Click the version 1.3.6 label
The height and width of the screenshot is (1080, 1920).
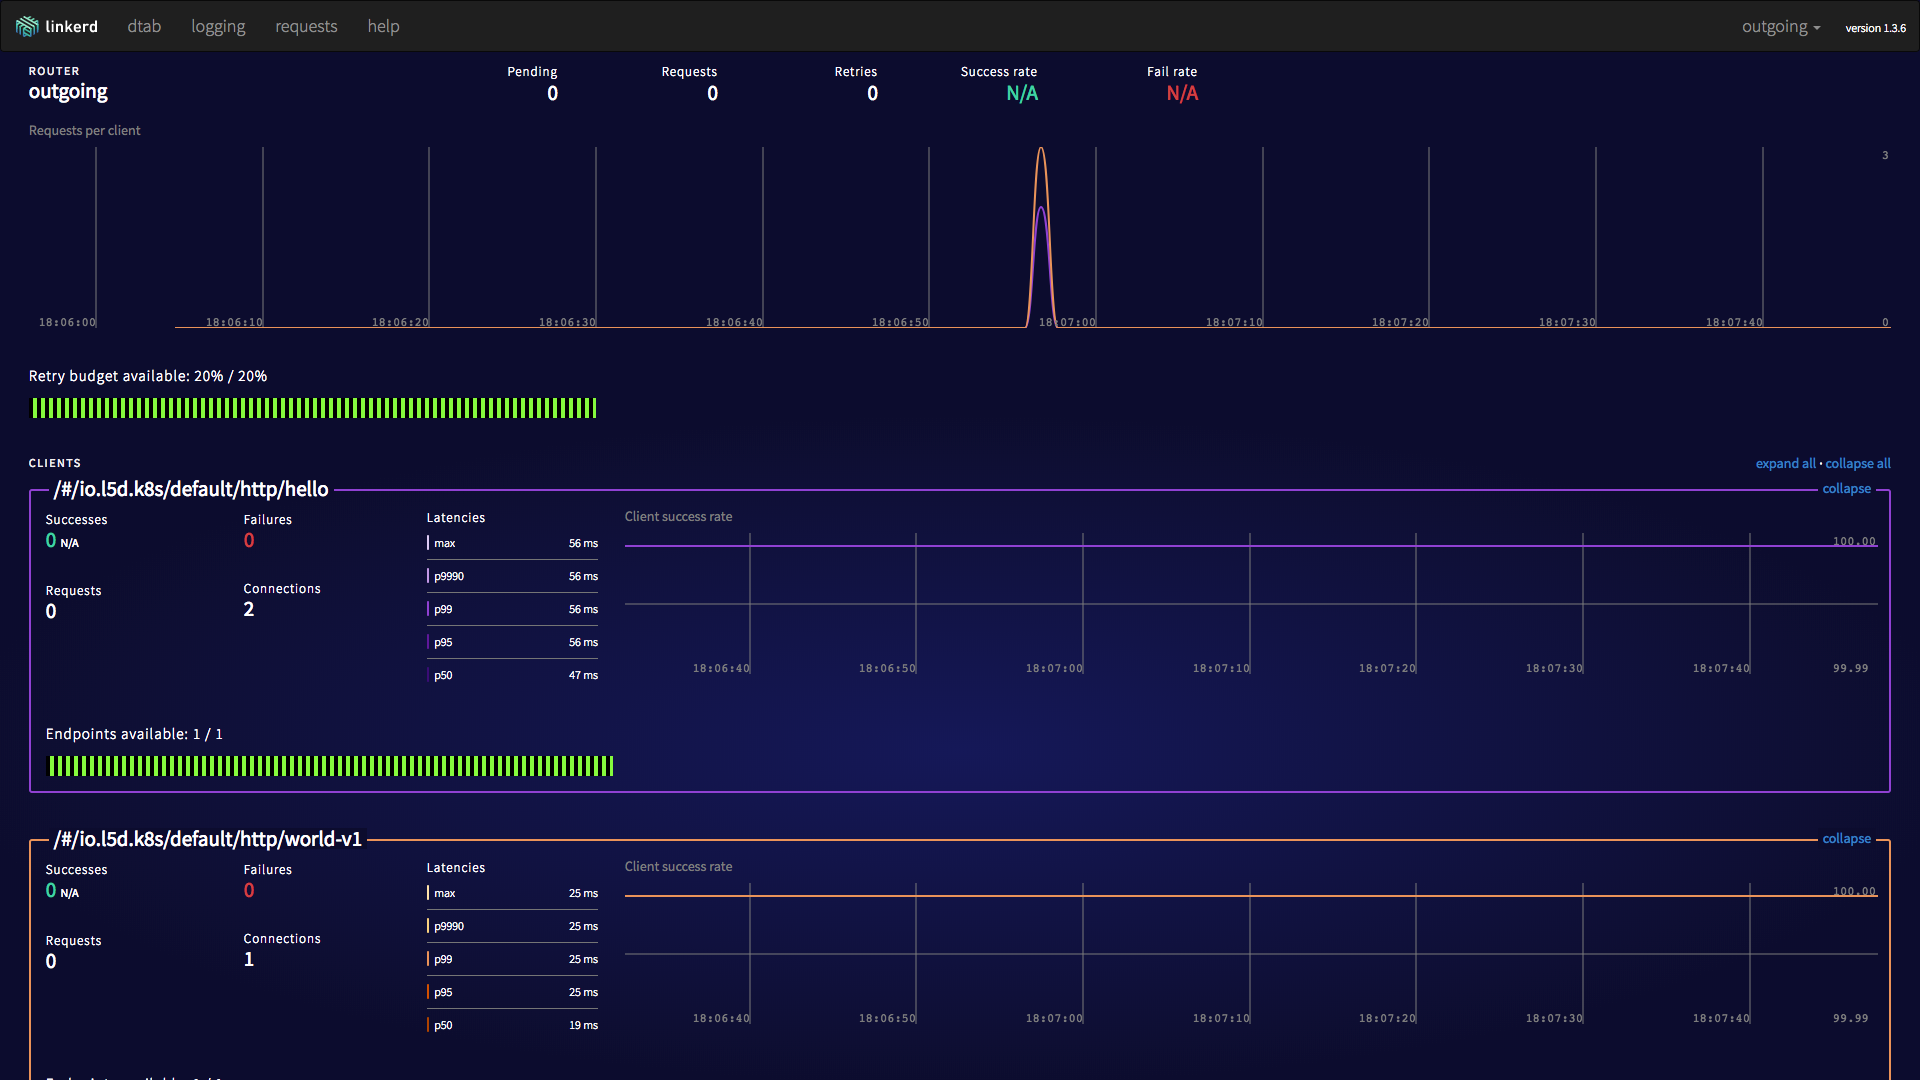tap(1875, 28)
